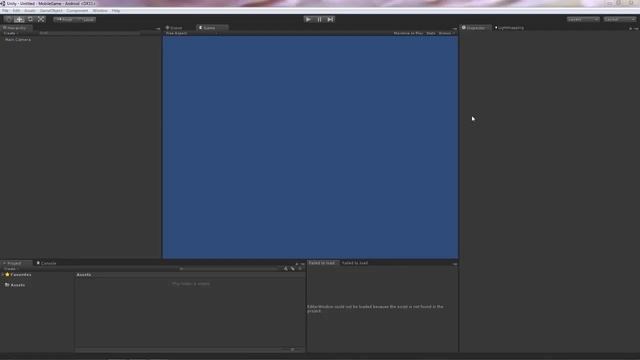This screenshot has width=640, height=360.
Task: Select the Scale tool
Action: point(41,19)
